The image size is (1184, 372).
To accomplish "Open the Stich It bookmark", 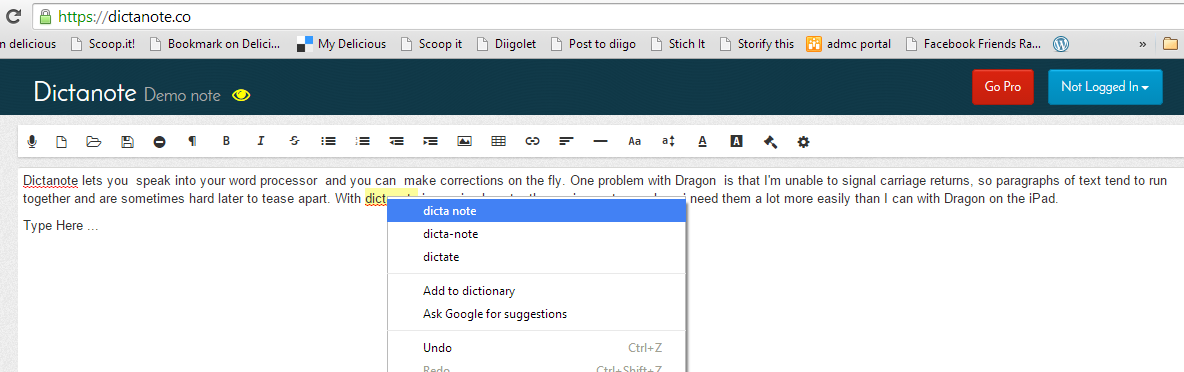I will (677, 44).
